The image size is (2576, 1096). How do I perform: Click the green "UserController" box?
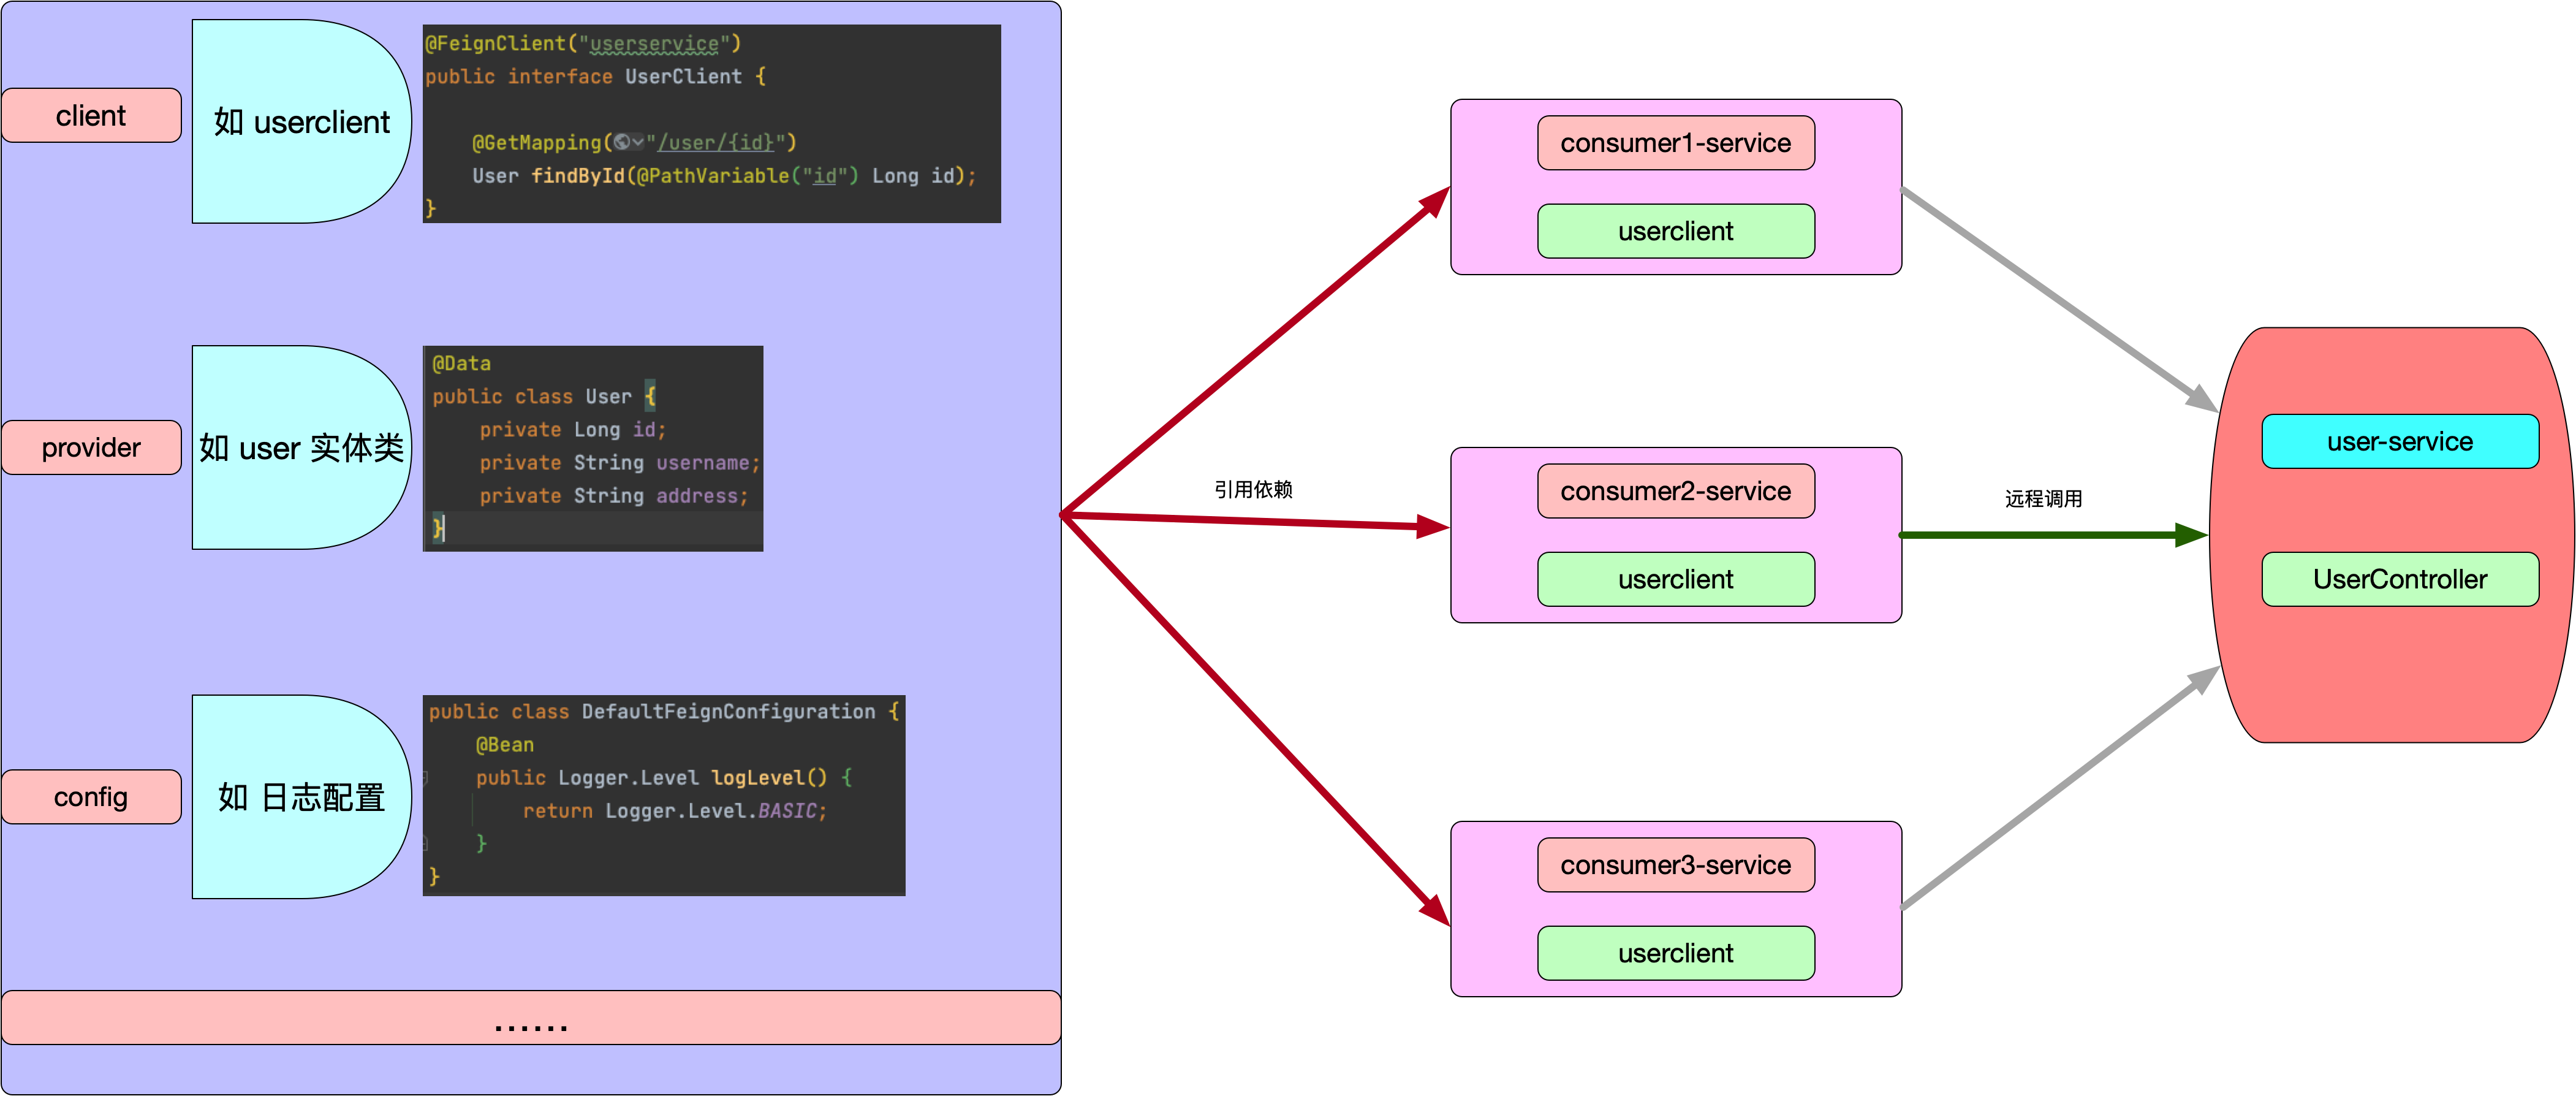coord(2400,579)
